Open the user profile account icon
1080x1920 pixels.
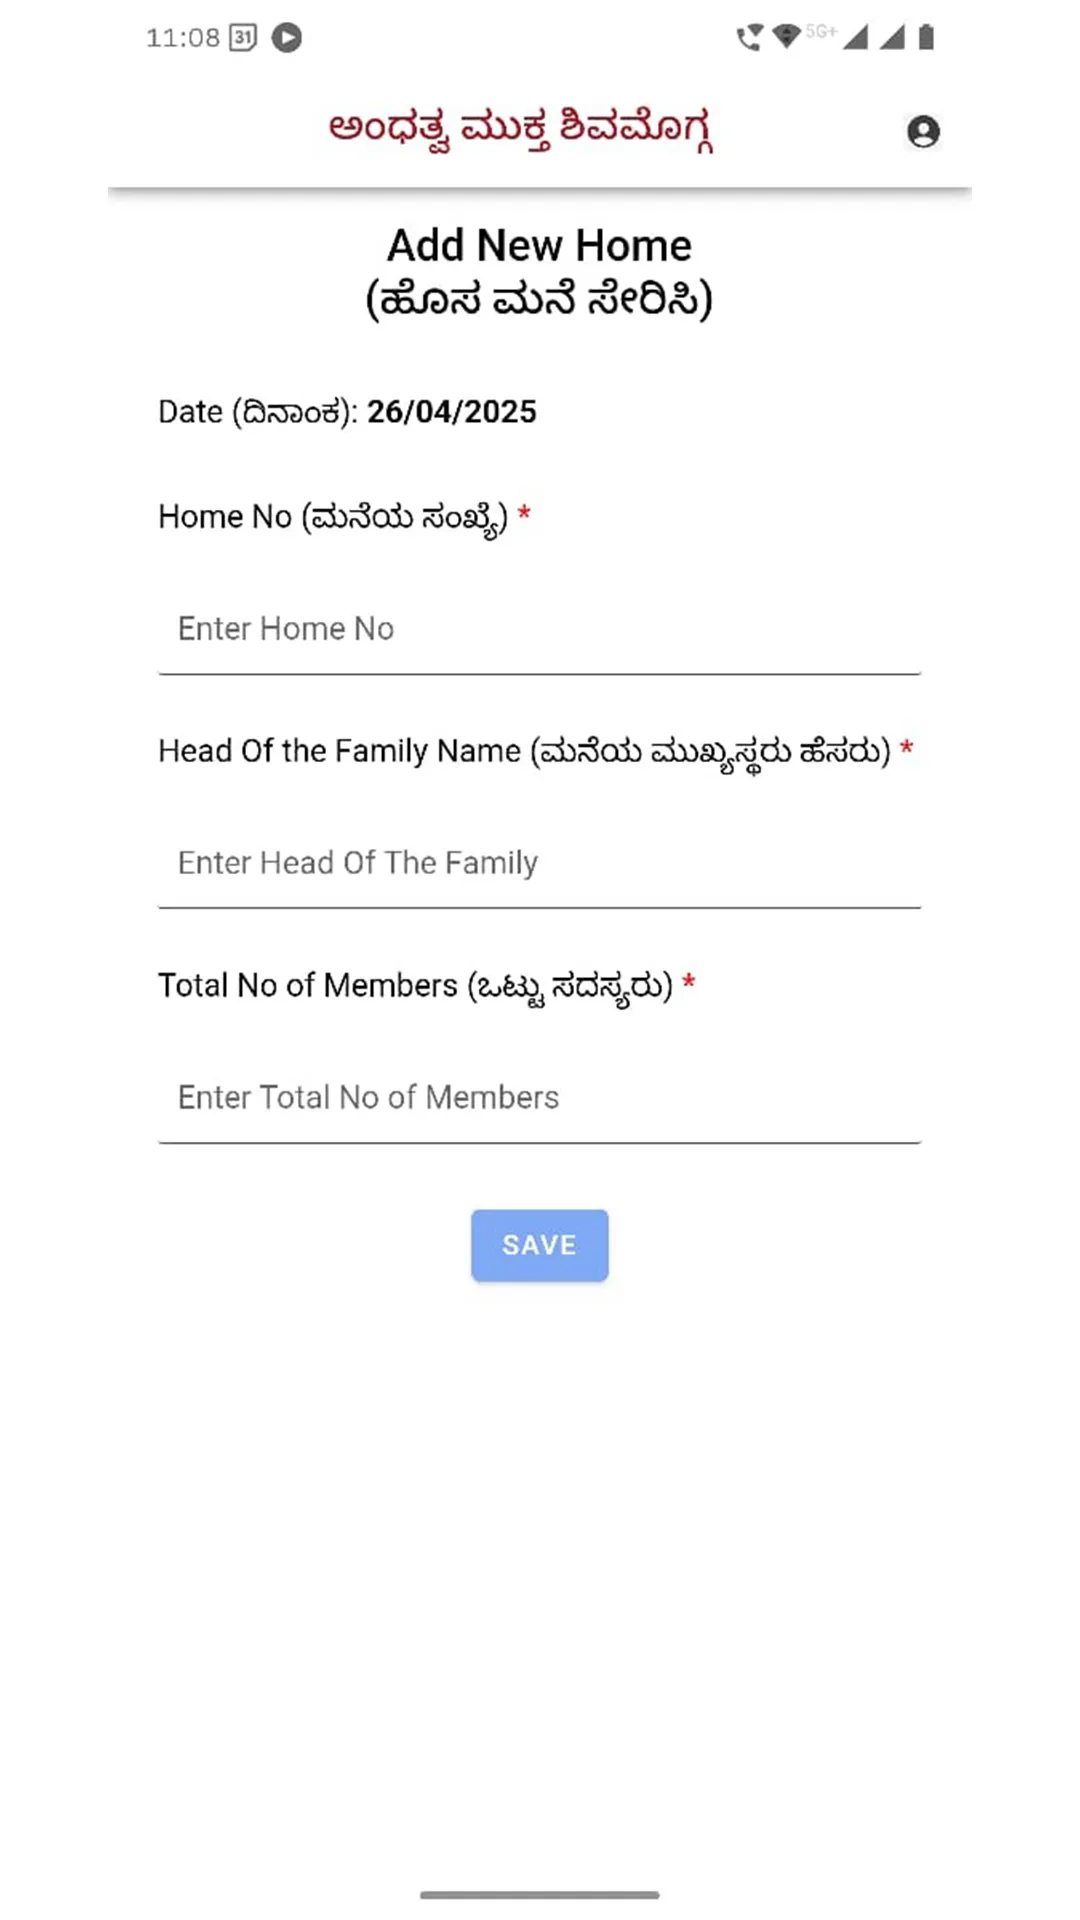[922, 132]
